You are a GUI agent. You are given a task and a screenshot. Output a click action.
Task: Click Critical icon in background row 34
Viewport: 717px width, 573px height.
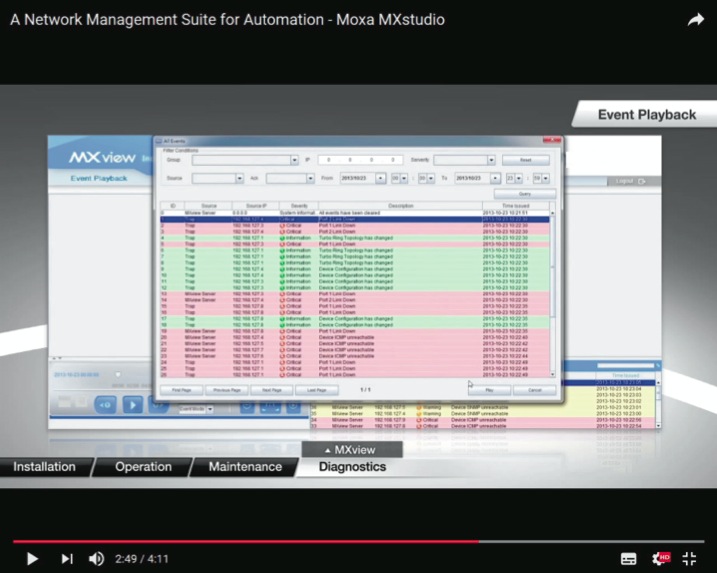coord(419,420)
